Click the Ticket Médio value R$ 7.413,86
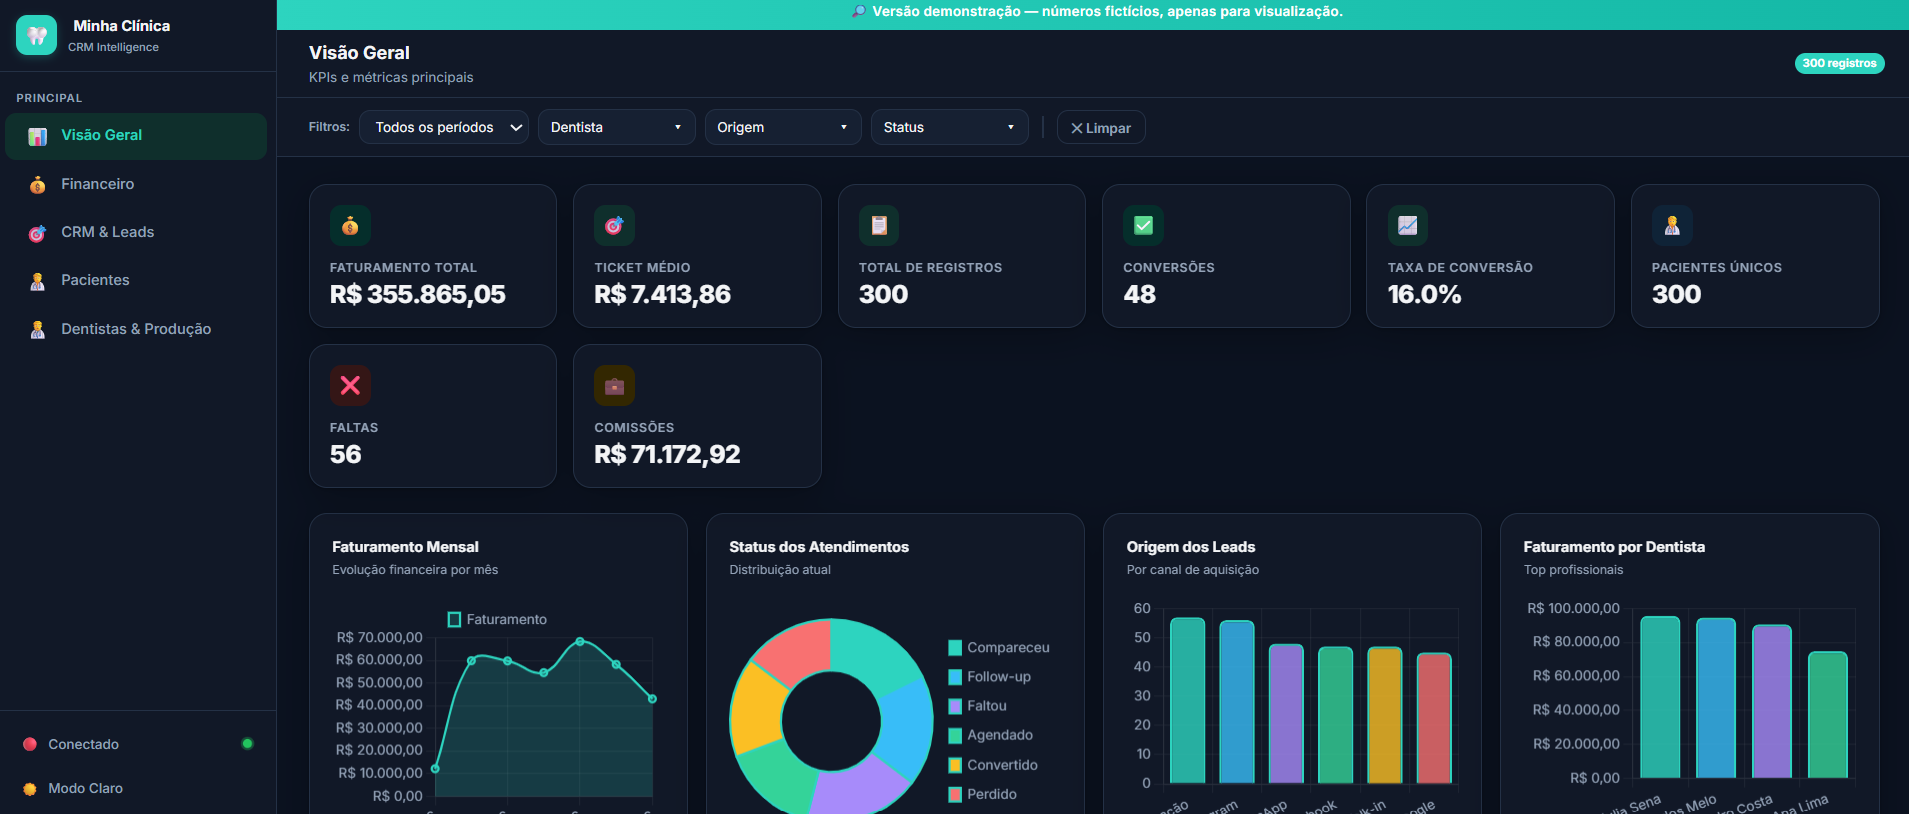The width and height of the screenshot is (1909, 814). 662,294
